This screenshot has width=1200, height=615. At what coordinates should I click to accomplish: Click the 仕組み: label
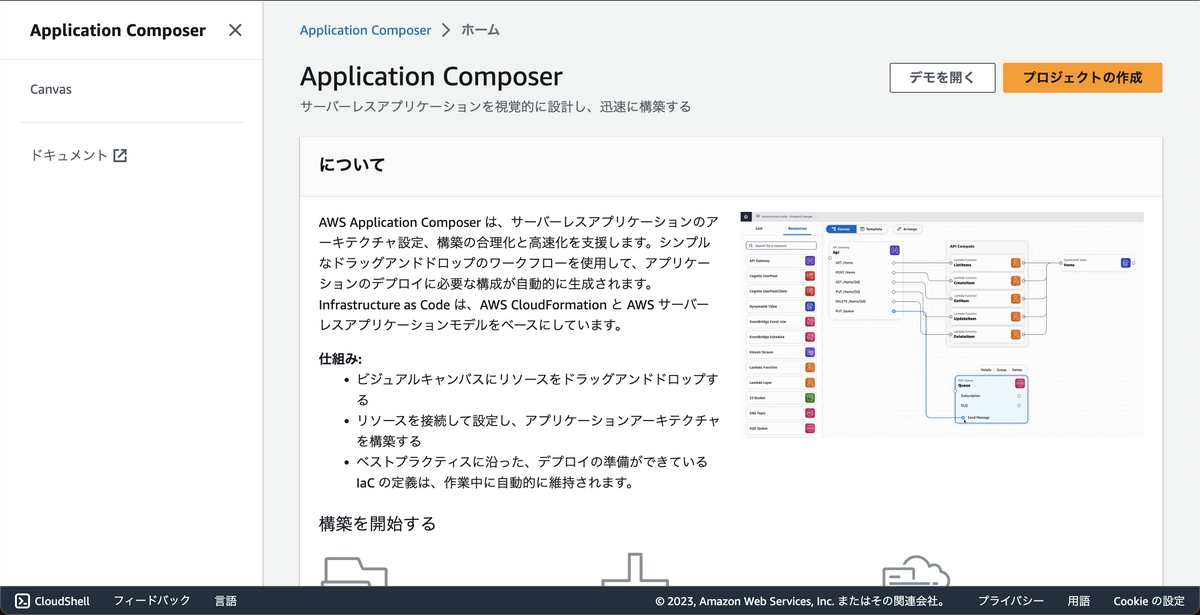point(340,358)
